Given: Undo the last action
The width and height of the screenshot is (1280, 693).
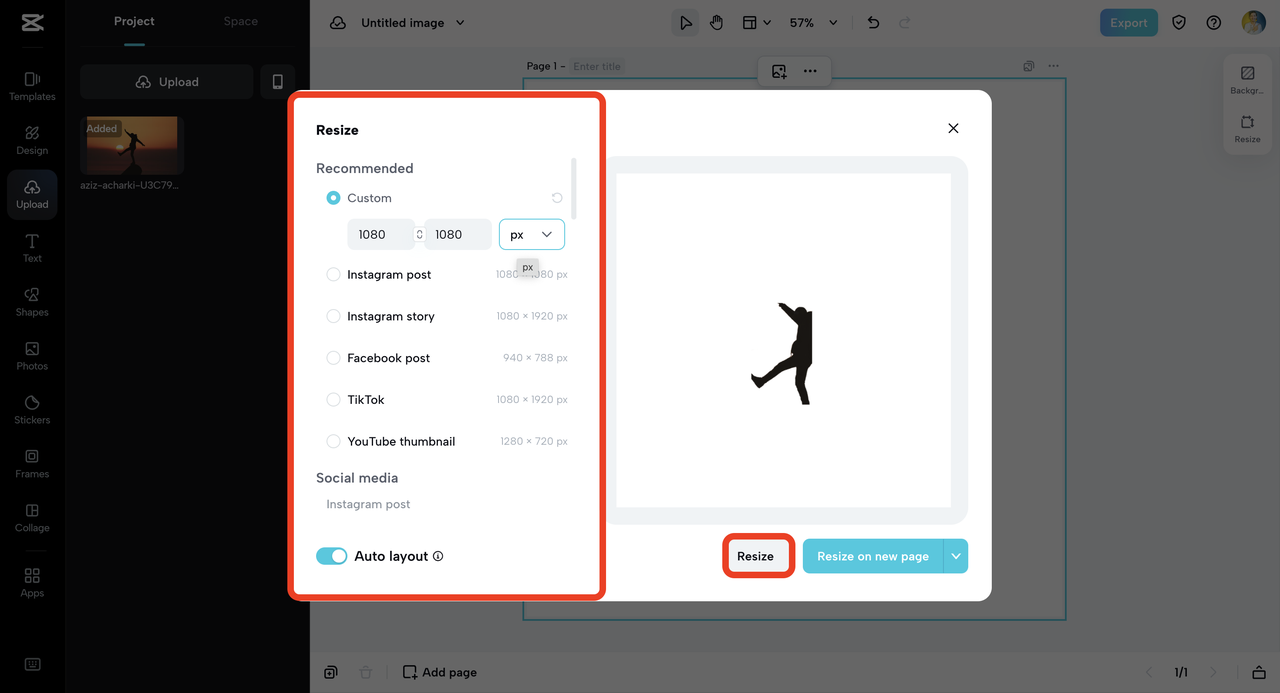Looking at the screenshot, I should [x=873, y=22].
